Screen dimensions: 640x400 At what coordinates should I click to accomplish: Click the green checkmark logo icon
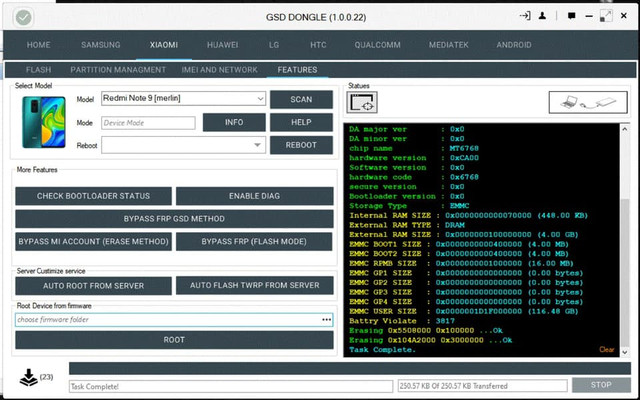coord(22,17)
